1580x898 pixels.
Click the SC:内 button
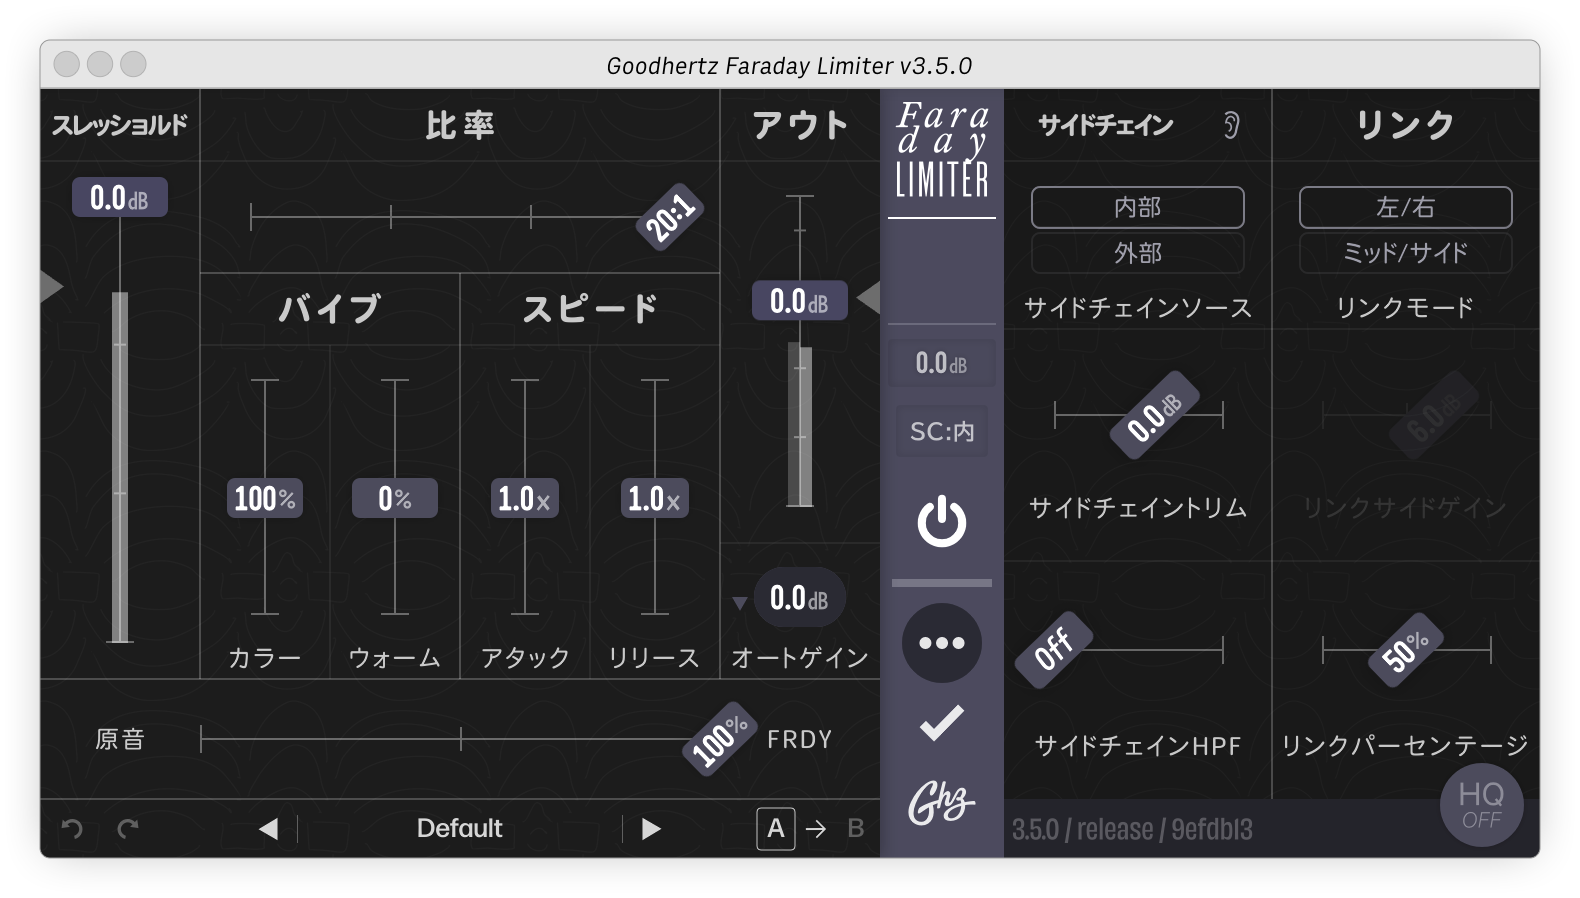coord(941,431)
